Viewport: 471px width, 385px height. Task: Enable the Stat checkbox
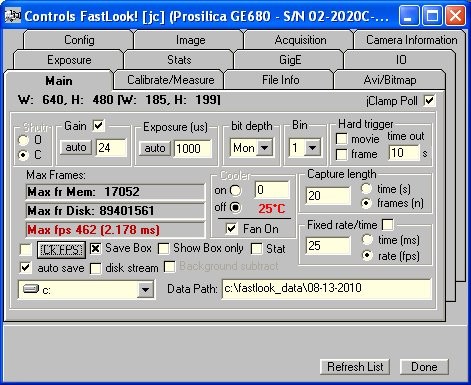(256, 248)
